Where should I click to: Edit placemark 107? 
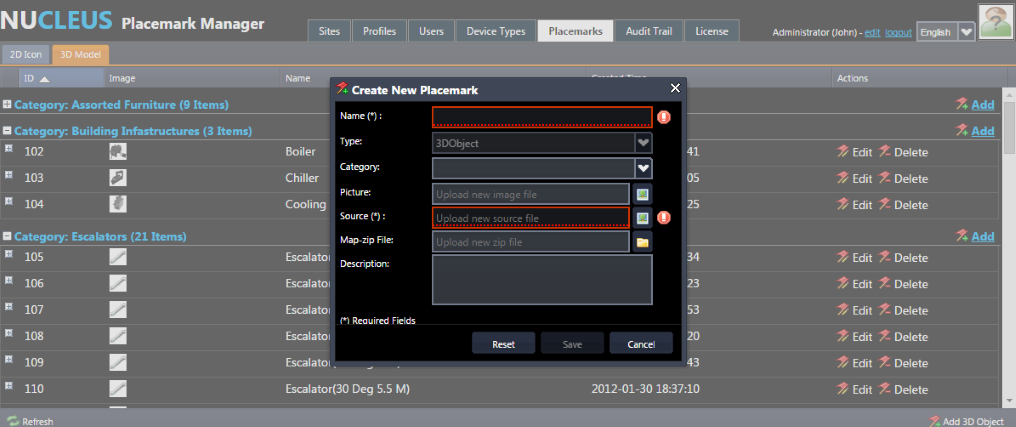(x=854, y=310)
